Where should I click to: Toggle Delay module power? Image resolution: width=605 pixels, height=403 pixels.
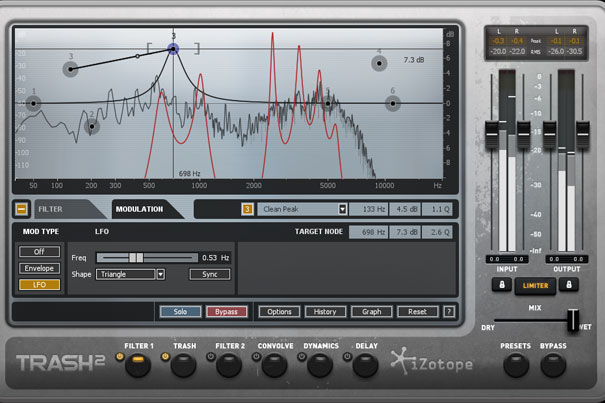pyautogui.click(x=347, y=356)
